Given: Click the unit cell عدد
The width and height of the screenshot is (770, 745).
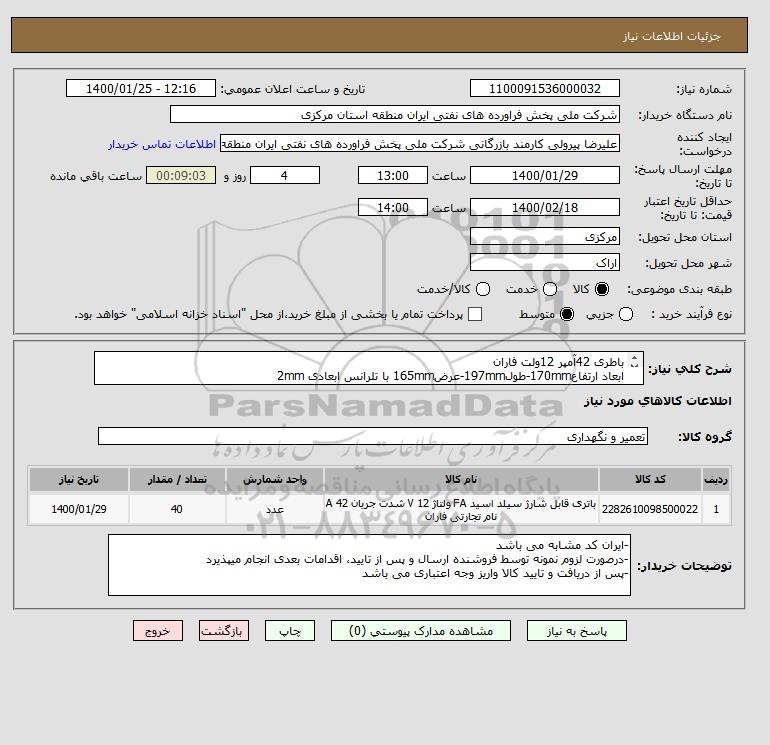Looking at the screenshot, I should (x=275, y=509).
